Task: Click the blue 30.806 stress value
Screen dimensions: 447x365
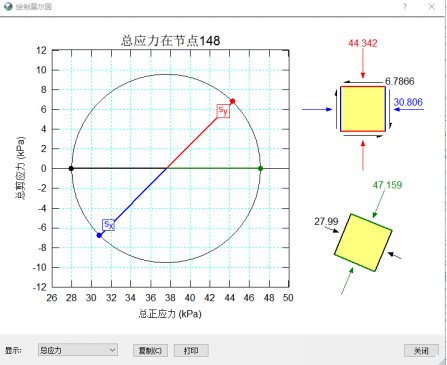Action: click(x=408, y=102)
